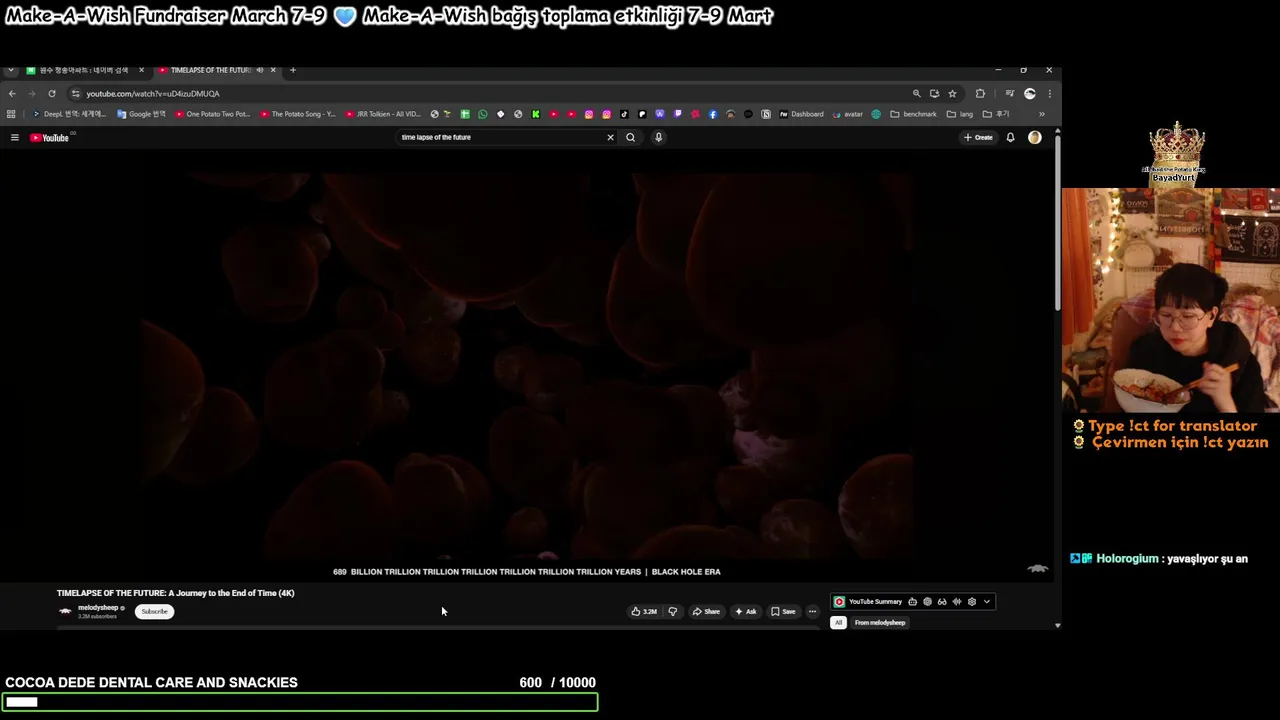Like the video (3.2M)
This screenshot has width=1280, height=720.
tap(644, 611)
